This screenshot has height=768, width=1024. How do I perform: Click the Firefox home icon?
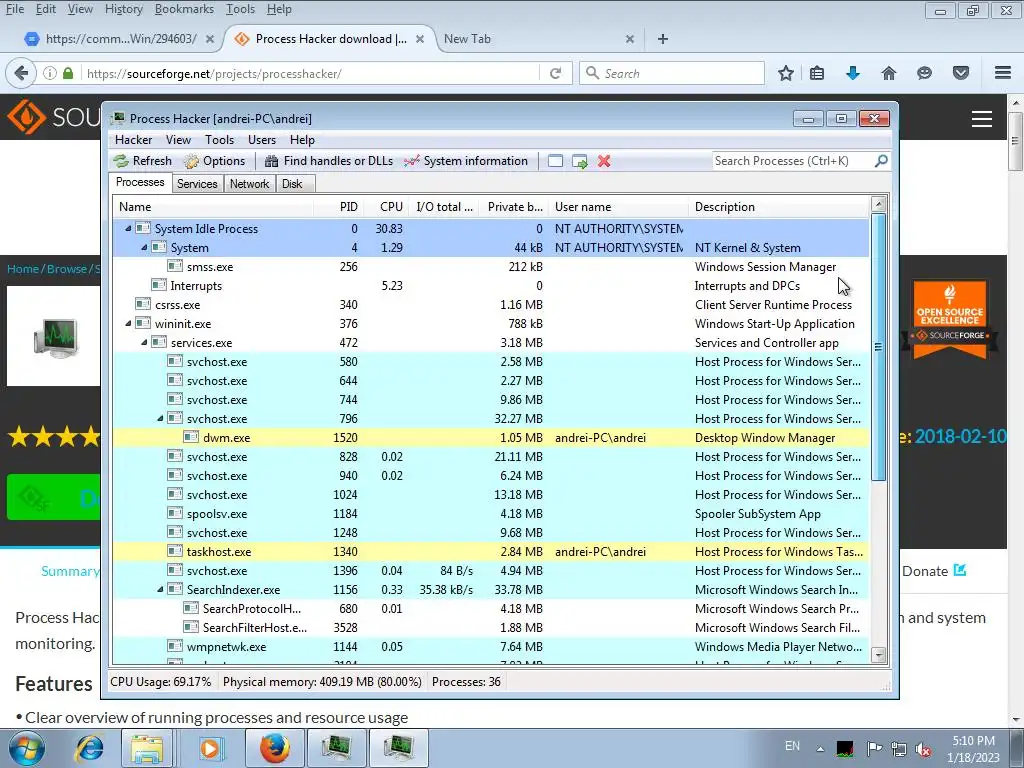pyautogui.click(x=889, y=73)
